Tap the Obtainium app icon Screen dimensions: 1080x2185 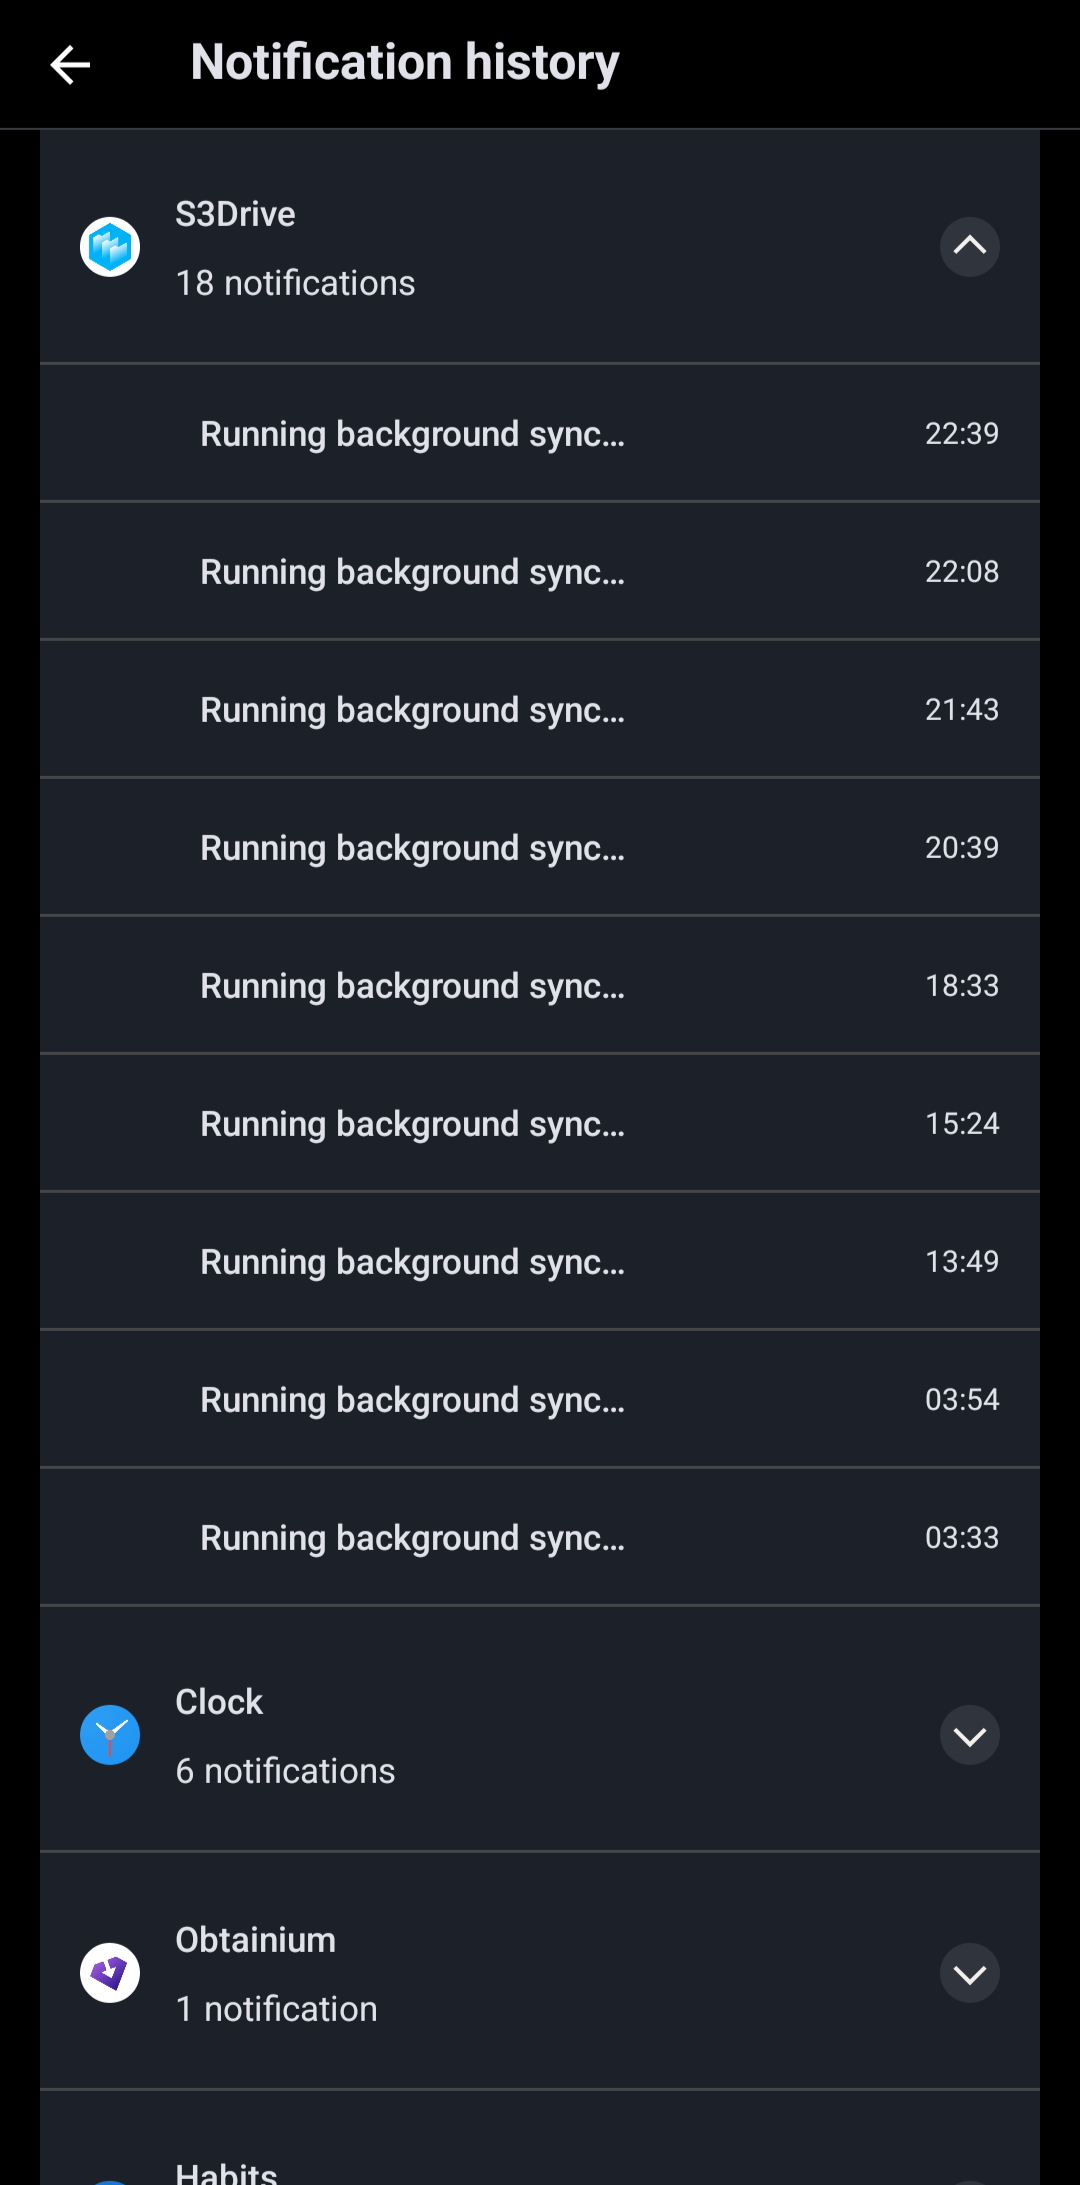pyautogui.click(x=110, y=1973)
